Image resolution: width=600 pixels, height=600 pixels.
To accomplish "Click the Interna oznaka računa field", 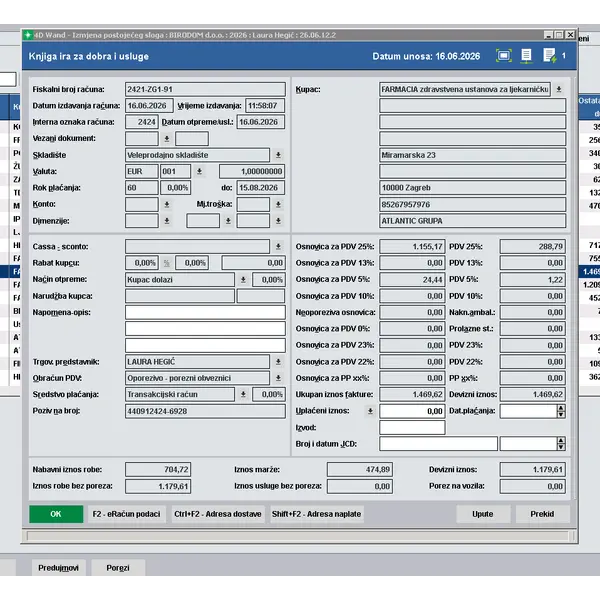I will tap(142, 122).
